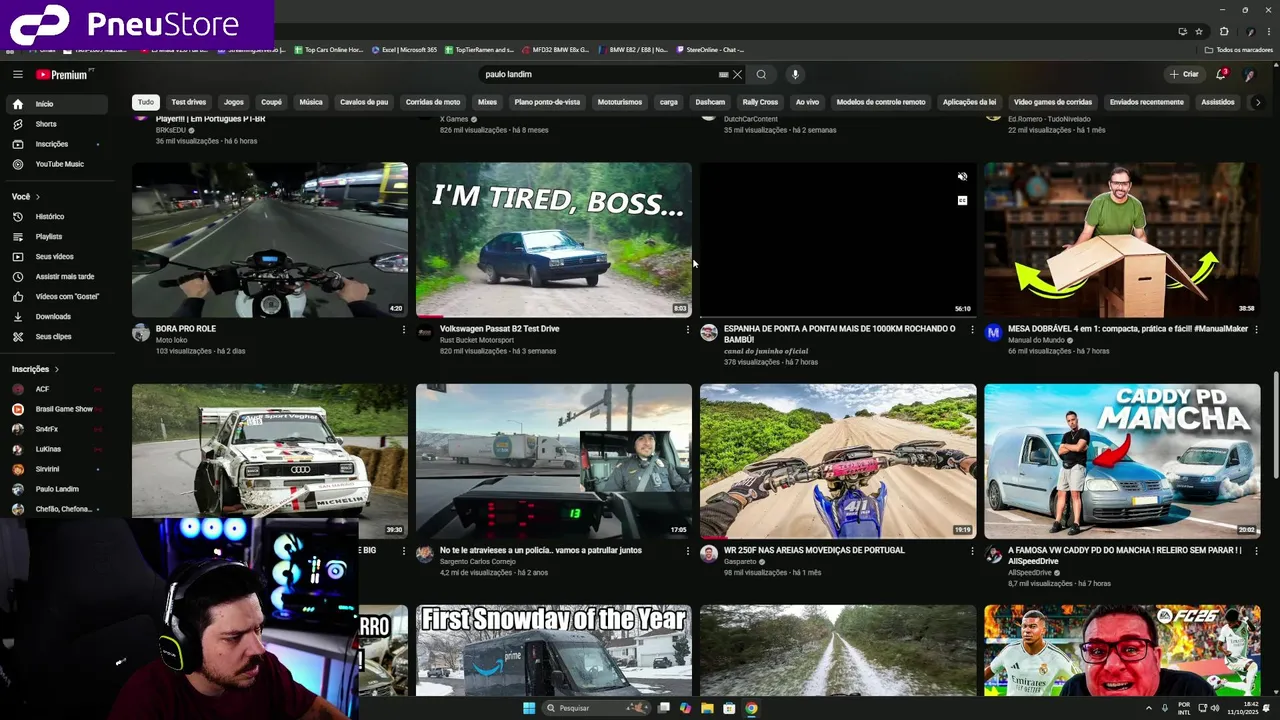Open options for ESPANHA DE PONTA video

972,329
